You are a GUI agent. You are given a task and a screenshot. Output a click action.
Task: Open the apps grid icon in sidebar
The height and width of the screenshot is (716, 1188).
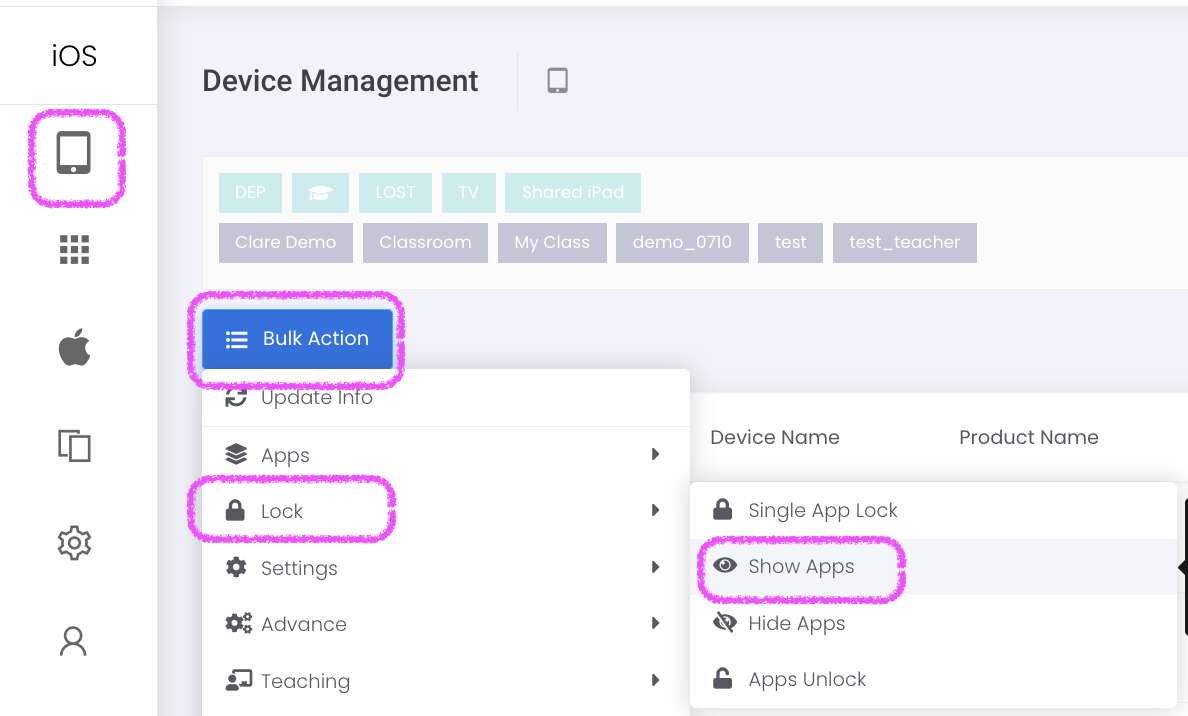[74, 249]
